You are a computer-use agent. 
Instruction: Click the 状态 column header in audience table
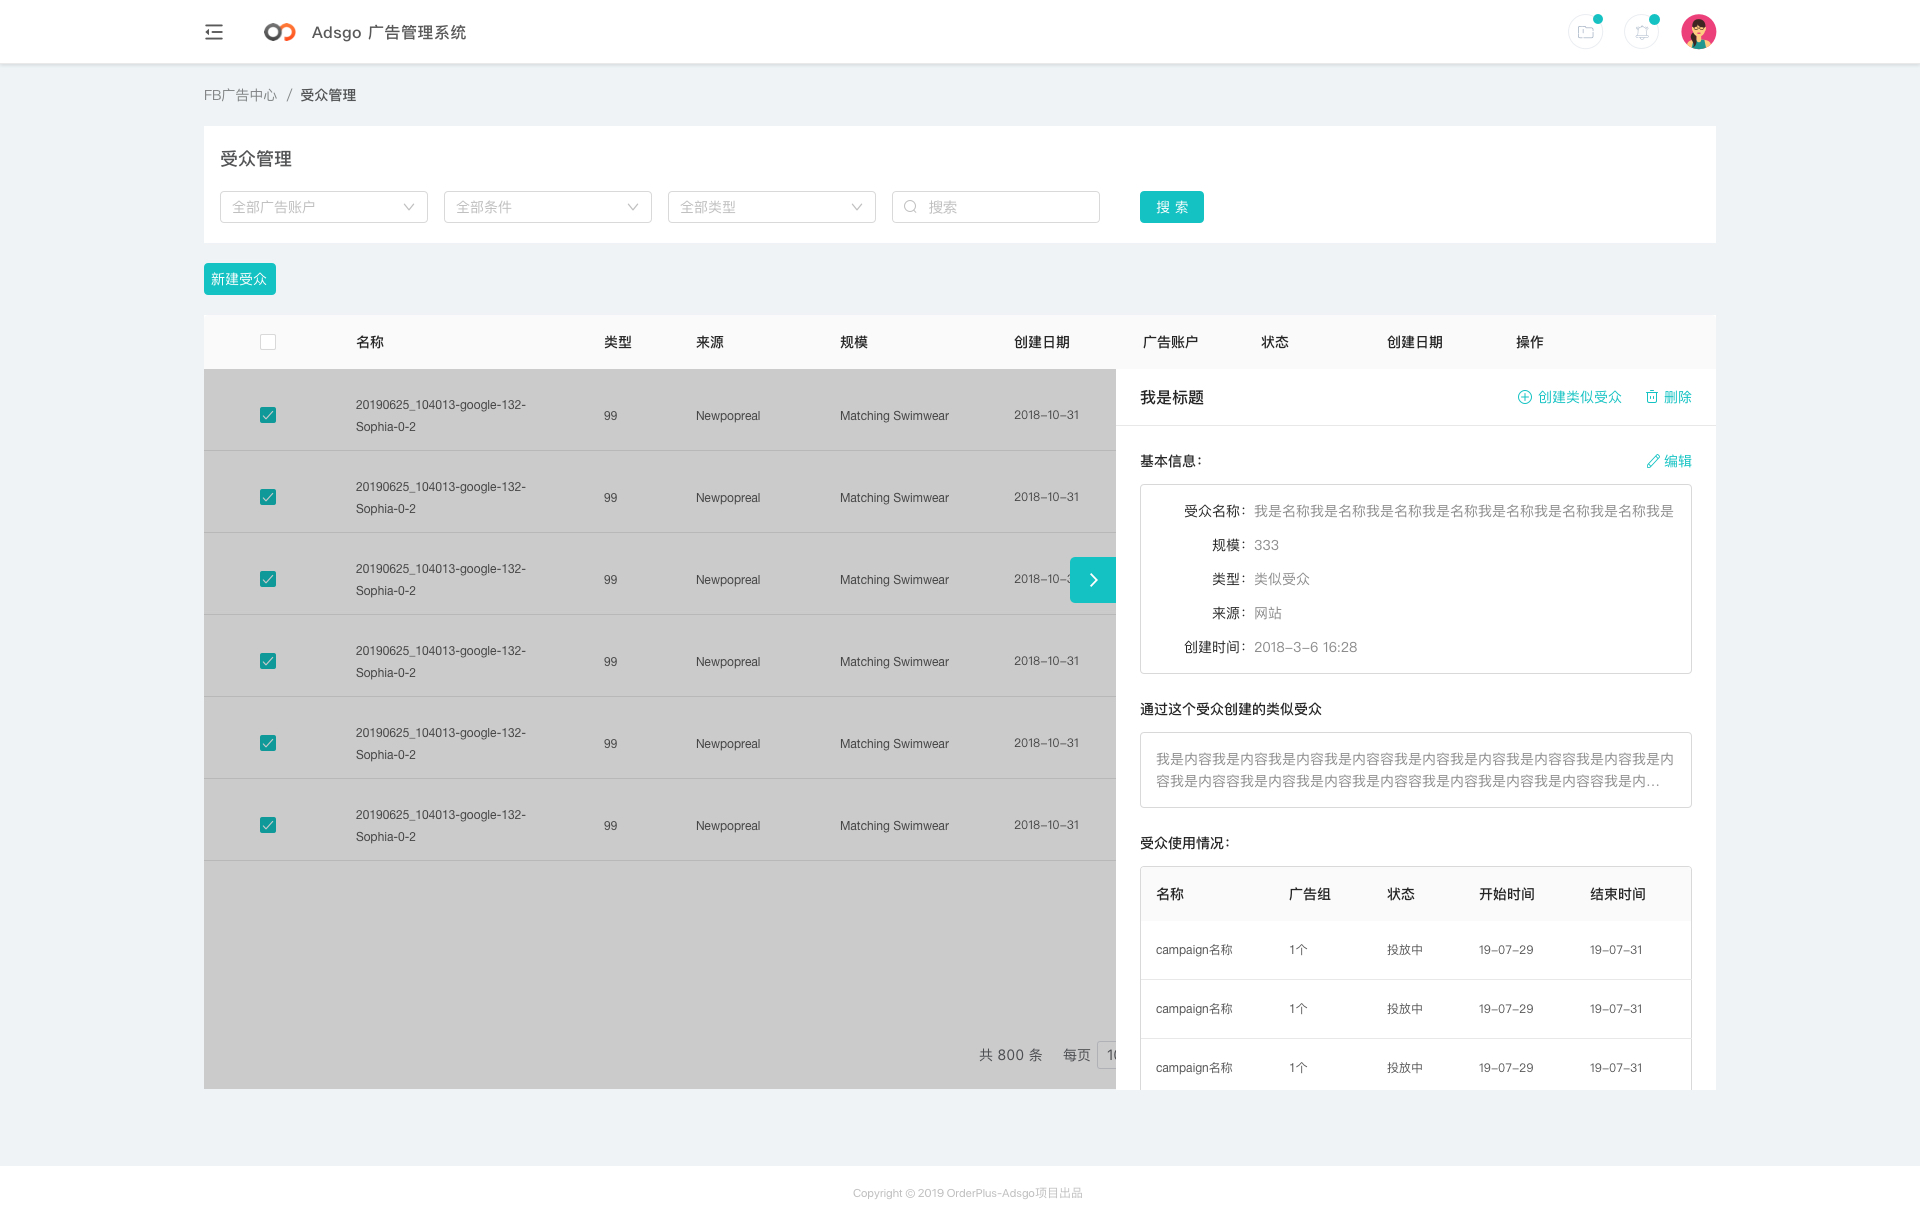pyautogui.click(x=1275, y=342)
